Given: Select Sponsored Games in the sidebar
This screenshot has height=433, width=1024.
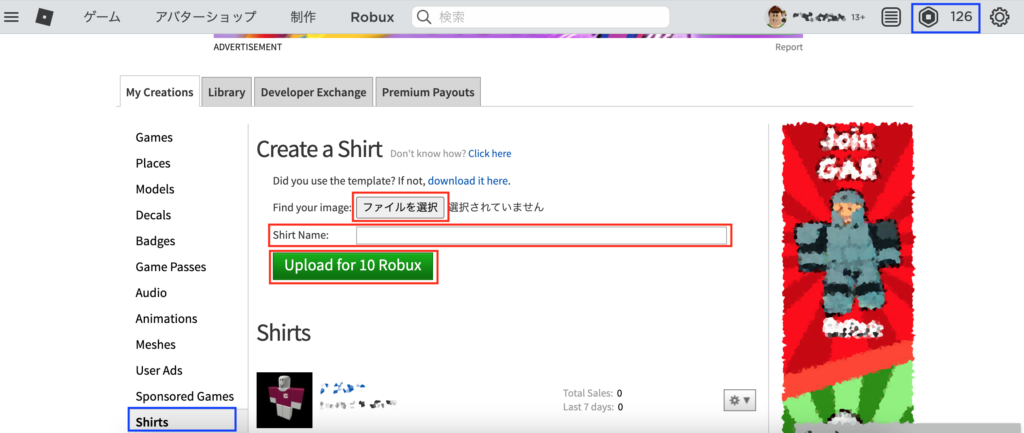Looking at the screenshot, I should (185, 396).
